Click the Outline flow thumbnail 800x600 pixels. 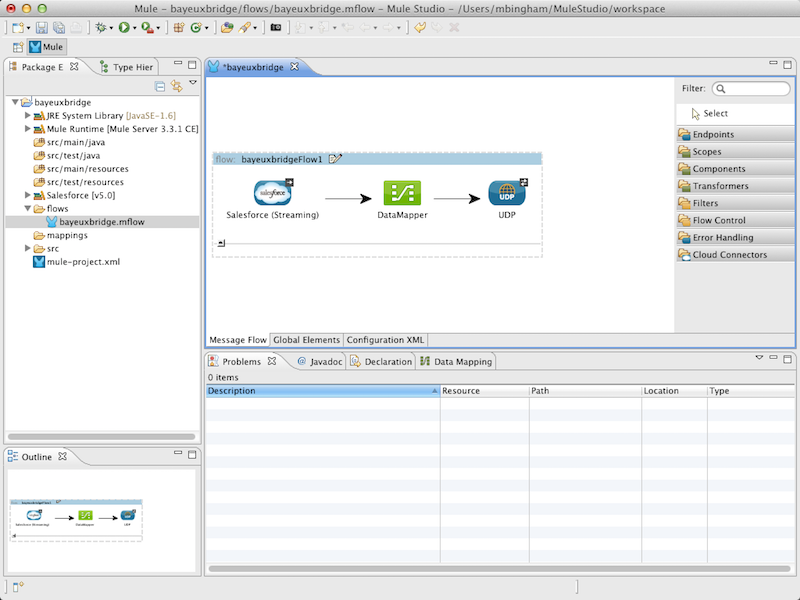point(76,520)
